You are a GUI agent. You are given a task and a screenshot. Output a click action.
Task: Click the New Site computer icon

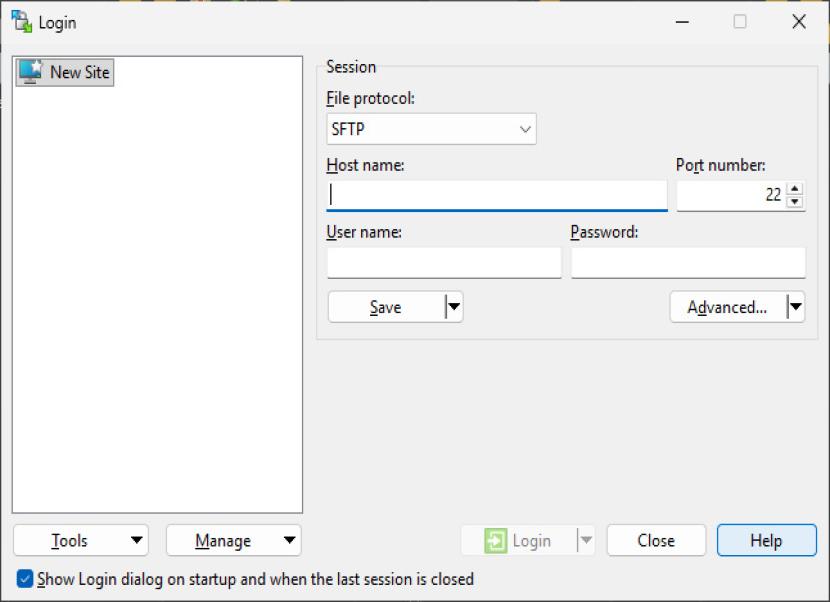coord(31,71)
